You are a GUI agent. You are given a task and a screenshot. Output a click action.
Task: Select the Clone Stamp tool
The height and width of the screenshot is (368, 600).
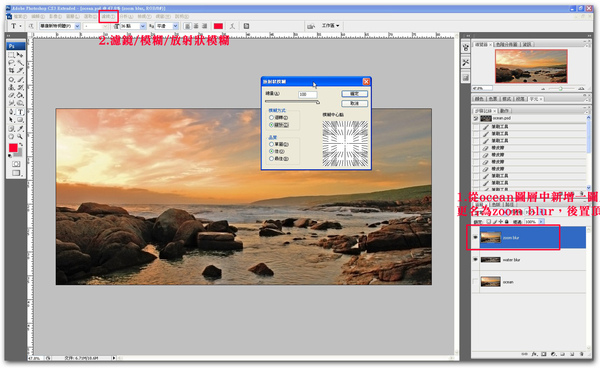coord(11,87)
